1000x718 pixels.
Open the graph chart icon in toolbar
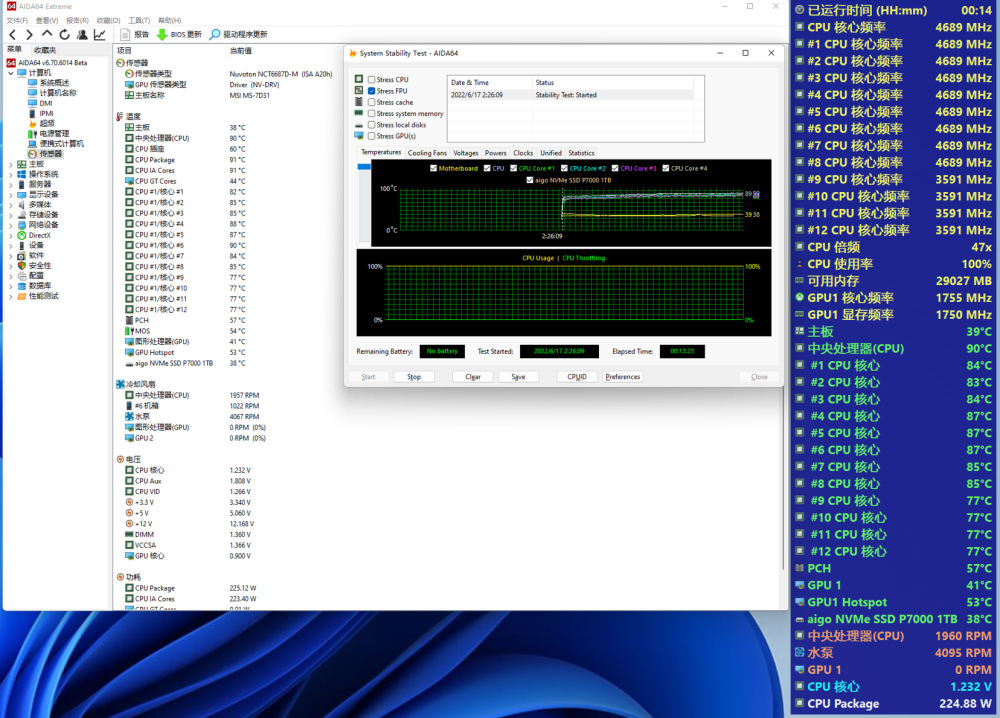click(x=99, y=34)
